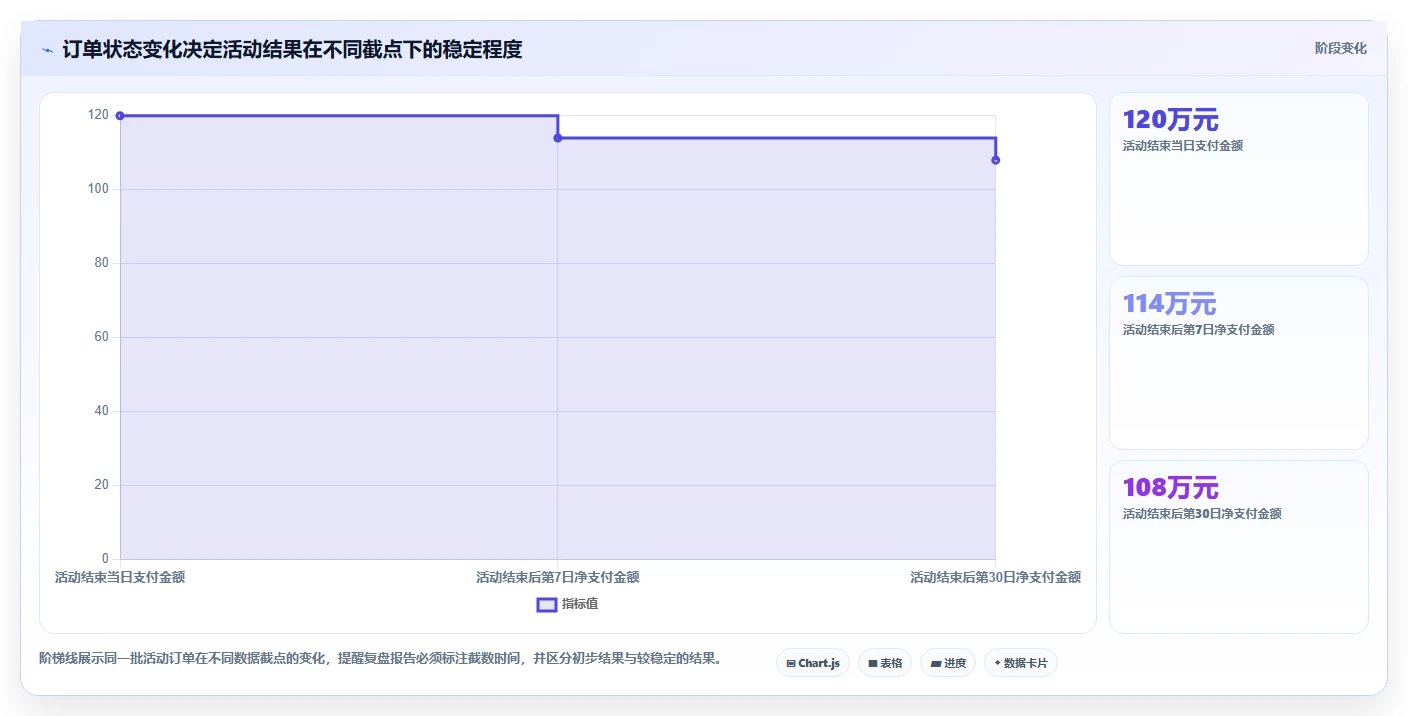Click the y-axis value 40
This screenshot has width=1408, height=716.
101,411
